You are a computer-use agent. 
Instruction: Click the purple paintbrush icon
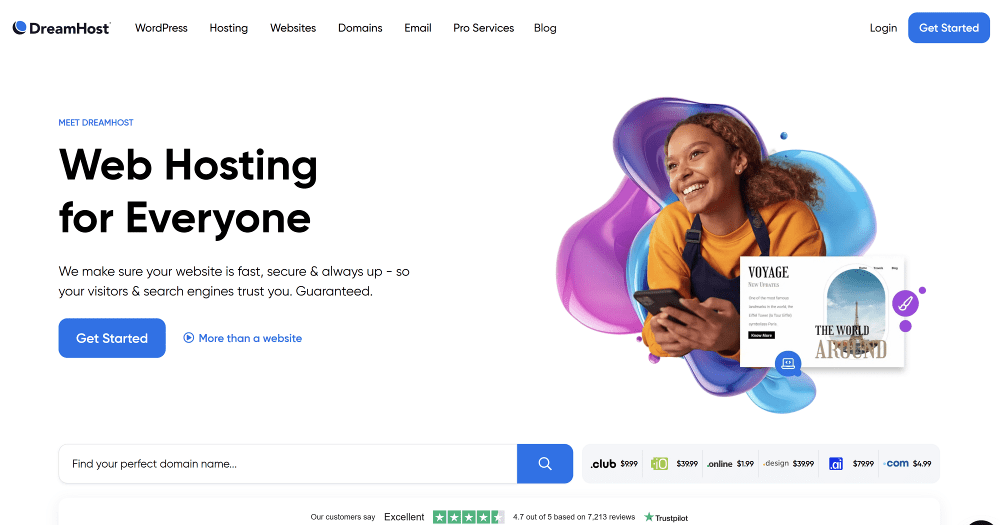[905, 304]
